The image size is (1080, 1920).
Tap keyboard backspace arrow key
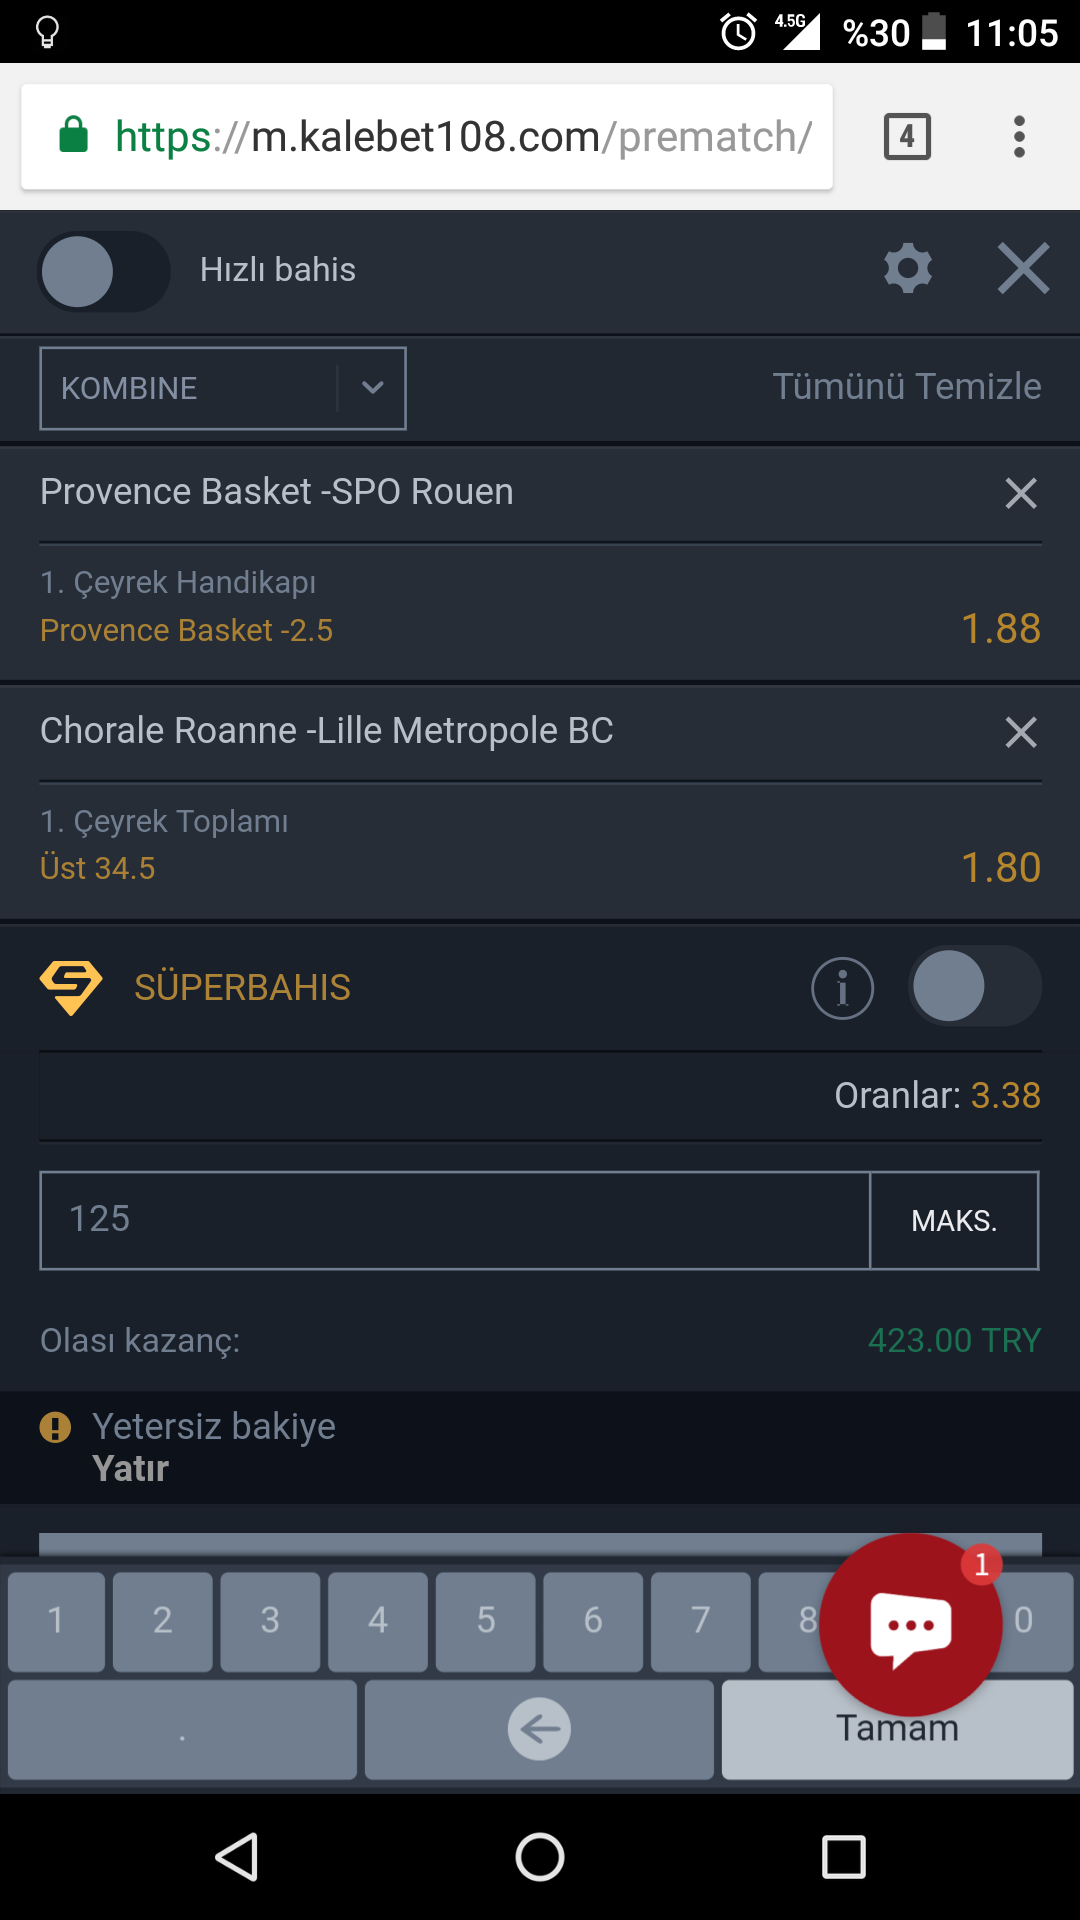coord(539,1729)
